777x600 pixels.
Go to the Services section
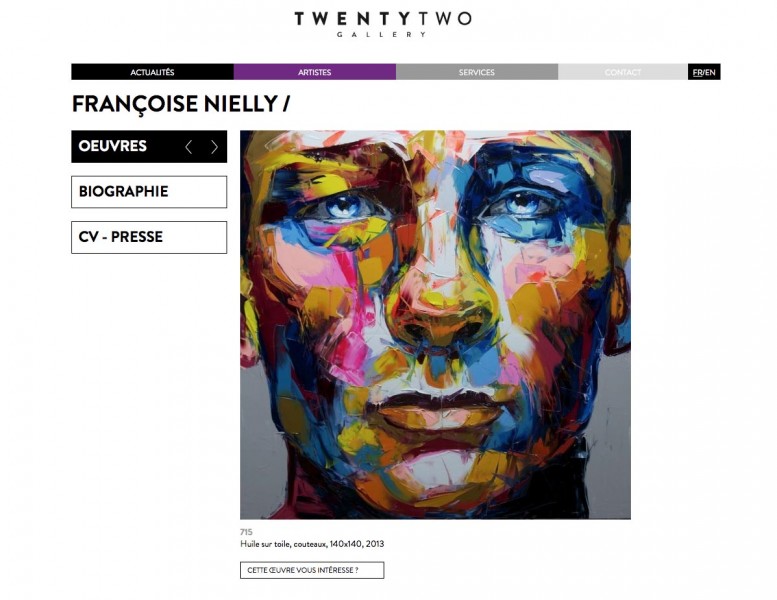[x=477, y=72]
